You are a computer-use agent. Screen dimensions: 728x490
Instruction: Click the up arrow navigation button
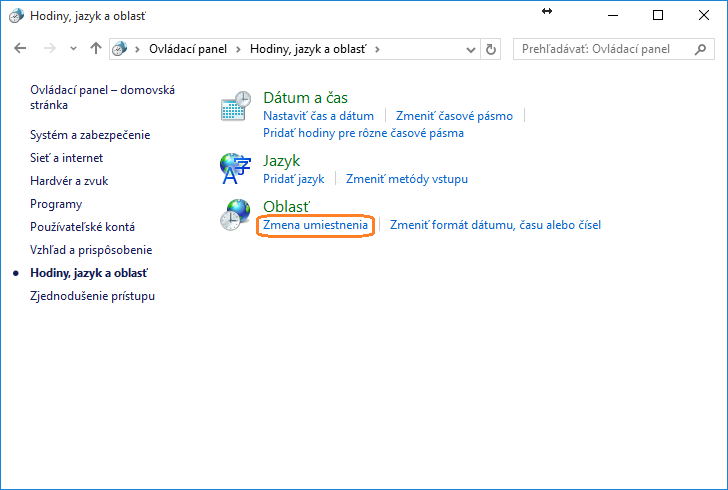tap(96, 48)
